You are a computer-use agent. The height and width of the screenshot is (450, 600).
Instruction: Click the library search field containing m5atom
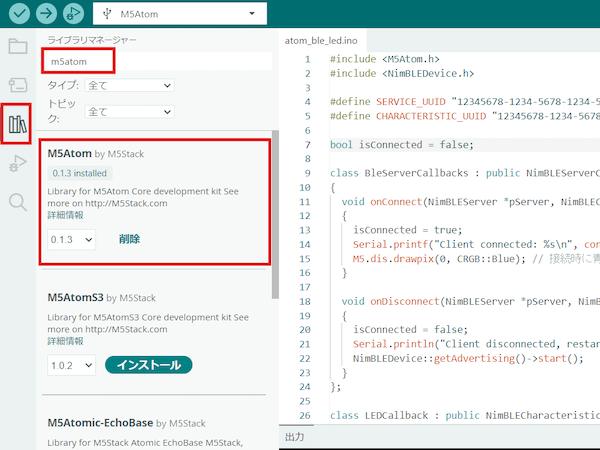(160, 61)
